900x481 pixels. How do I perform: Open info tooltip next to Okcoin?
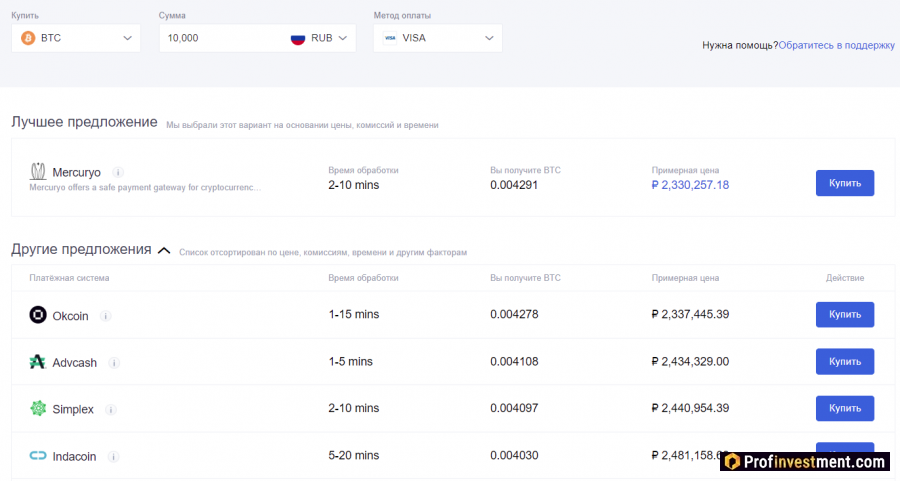click(x=106, y=316)
